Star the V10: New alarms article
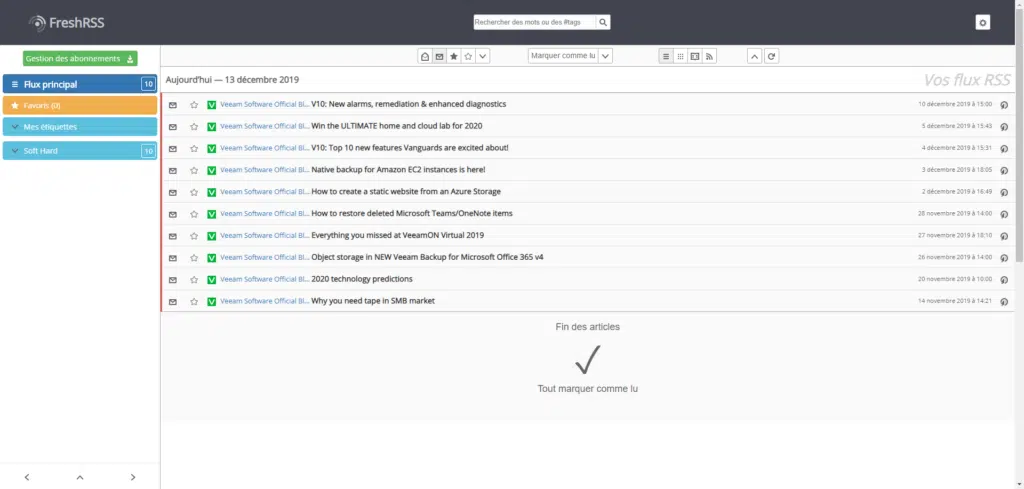Viewport: 1024px width, 489px height. [194, 104]
